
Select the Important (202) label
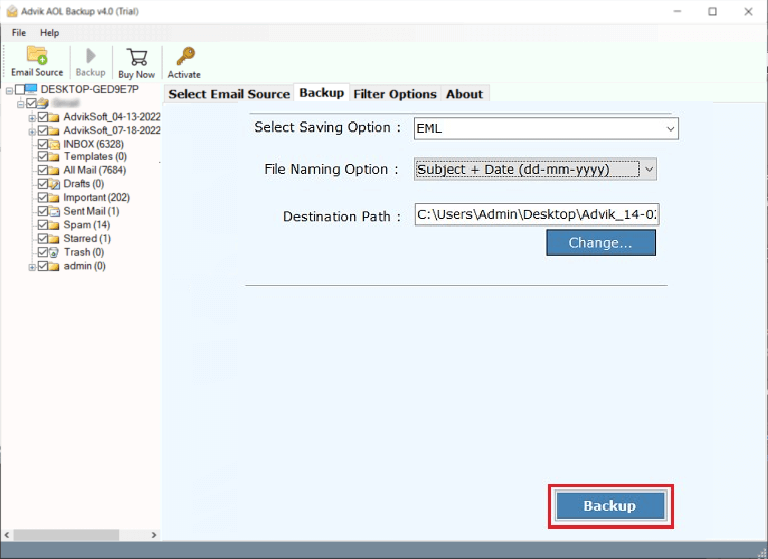pyautogui.click(x=96, y=197)
